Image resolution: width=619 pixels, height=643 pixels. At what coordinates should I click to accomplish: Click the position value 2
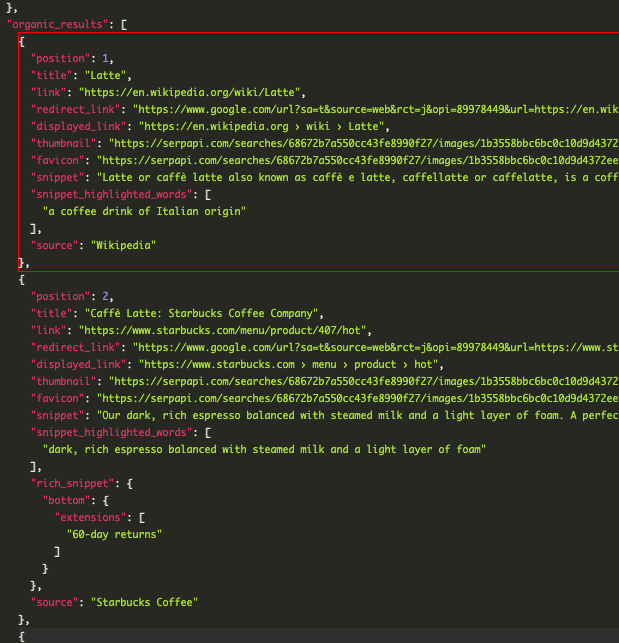tap(105, 296)
